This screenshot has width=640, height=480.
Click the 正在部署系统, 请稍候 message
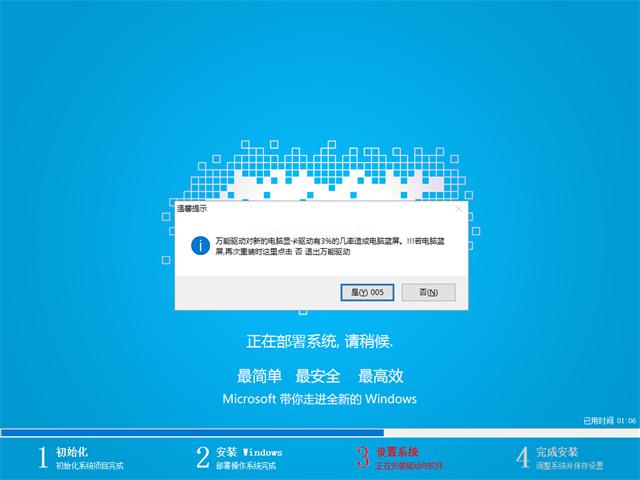320,341
